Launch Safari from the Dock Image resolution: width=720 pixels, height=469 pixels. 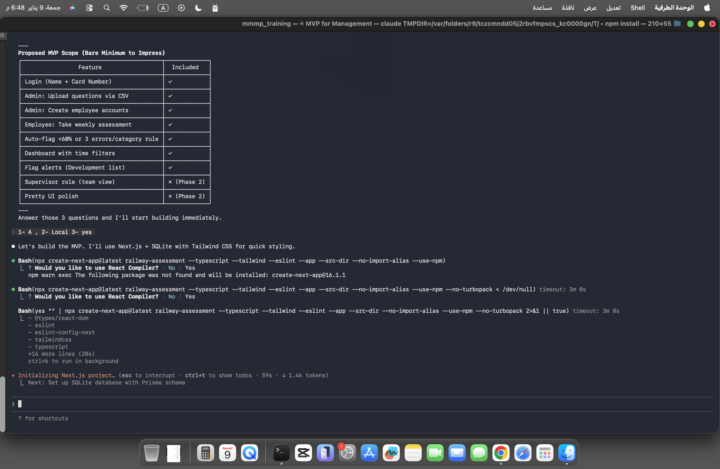523,453
